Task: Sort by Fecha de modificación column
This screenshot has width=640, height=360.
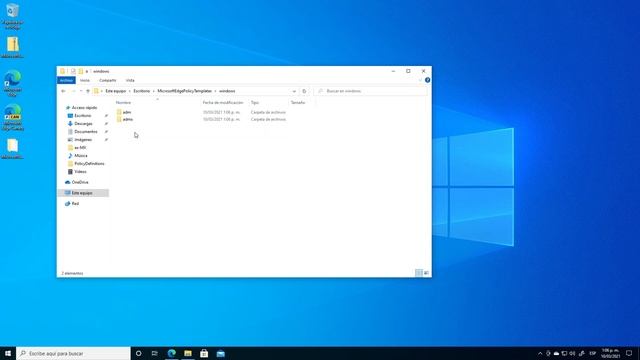Action: point(223,102)
